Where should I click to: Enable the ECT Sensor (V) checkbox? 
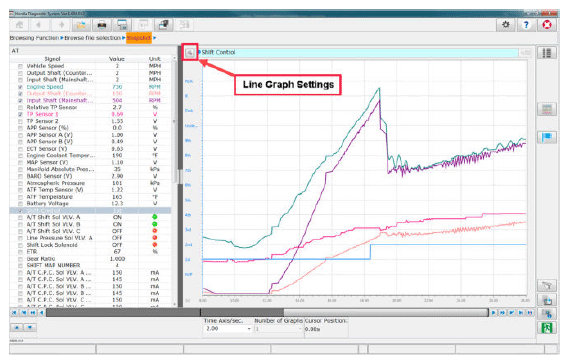click(x=20, y=149)
